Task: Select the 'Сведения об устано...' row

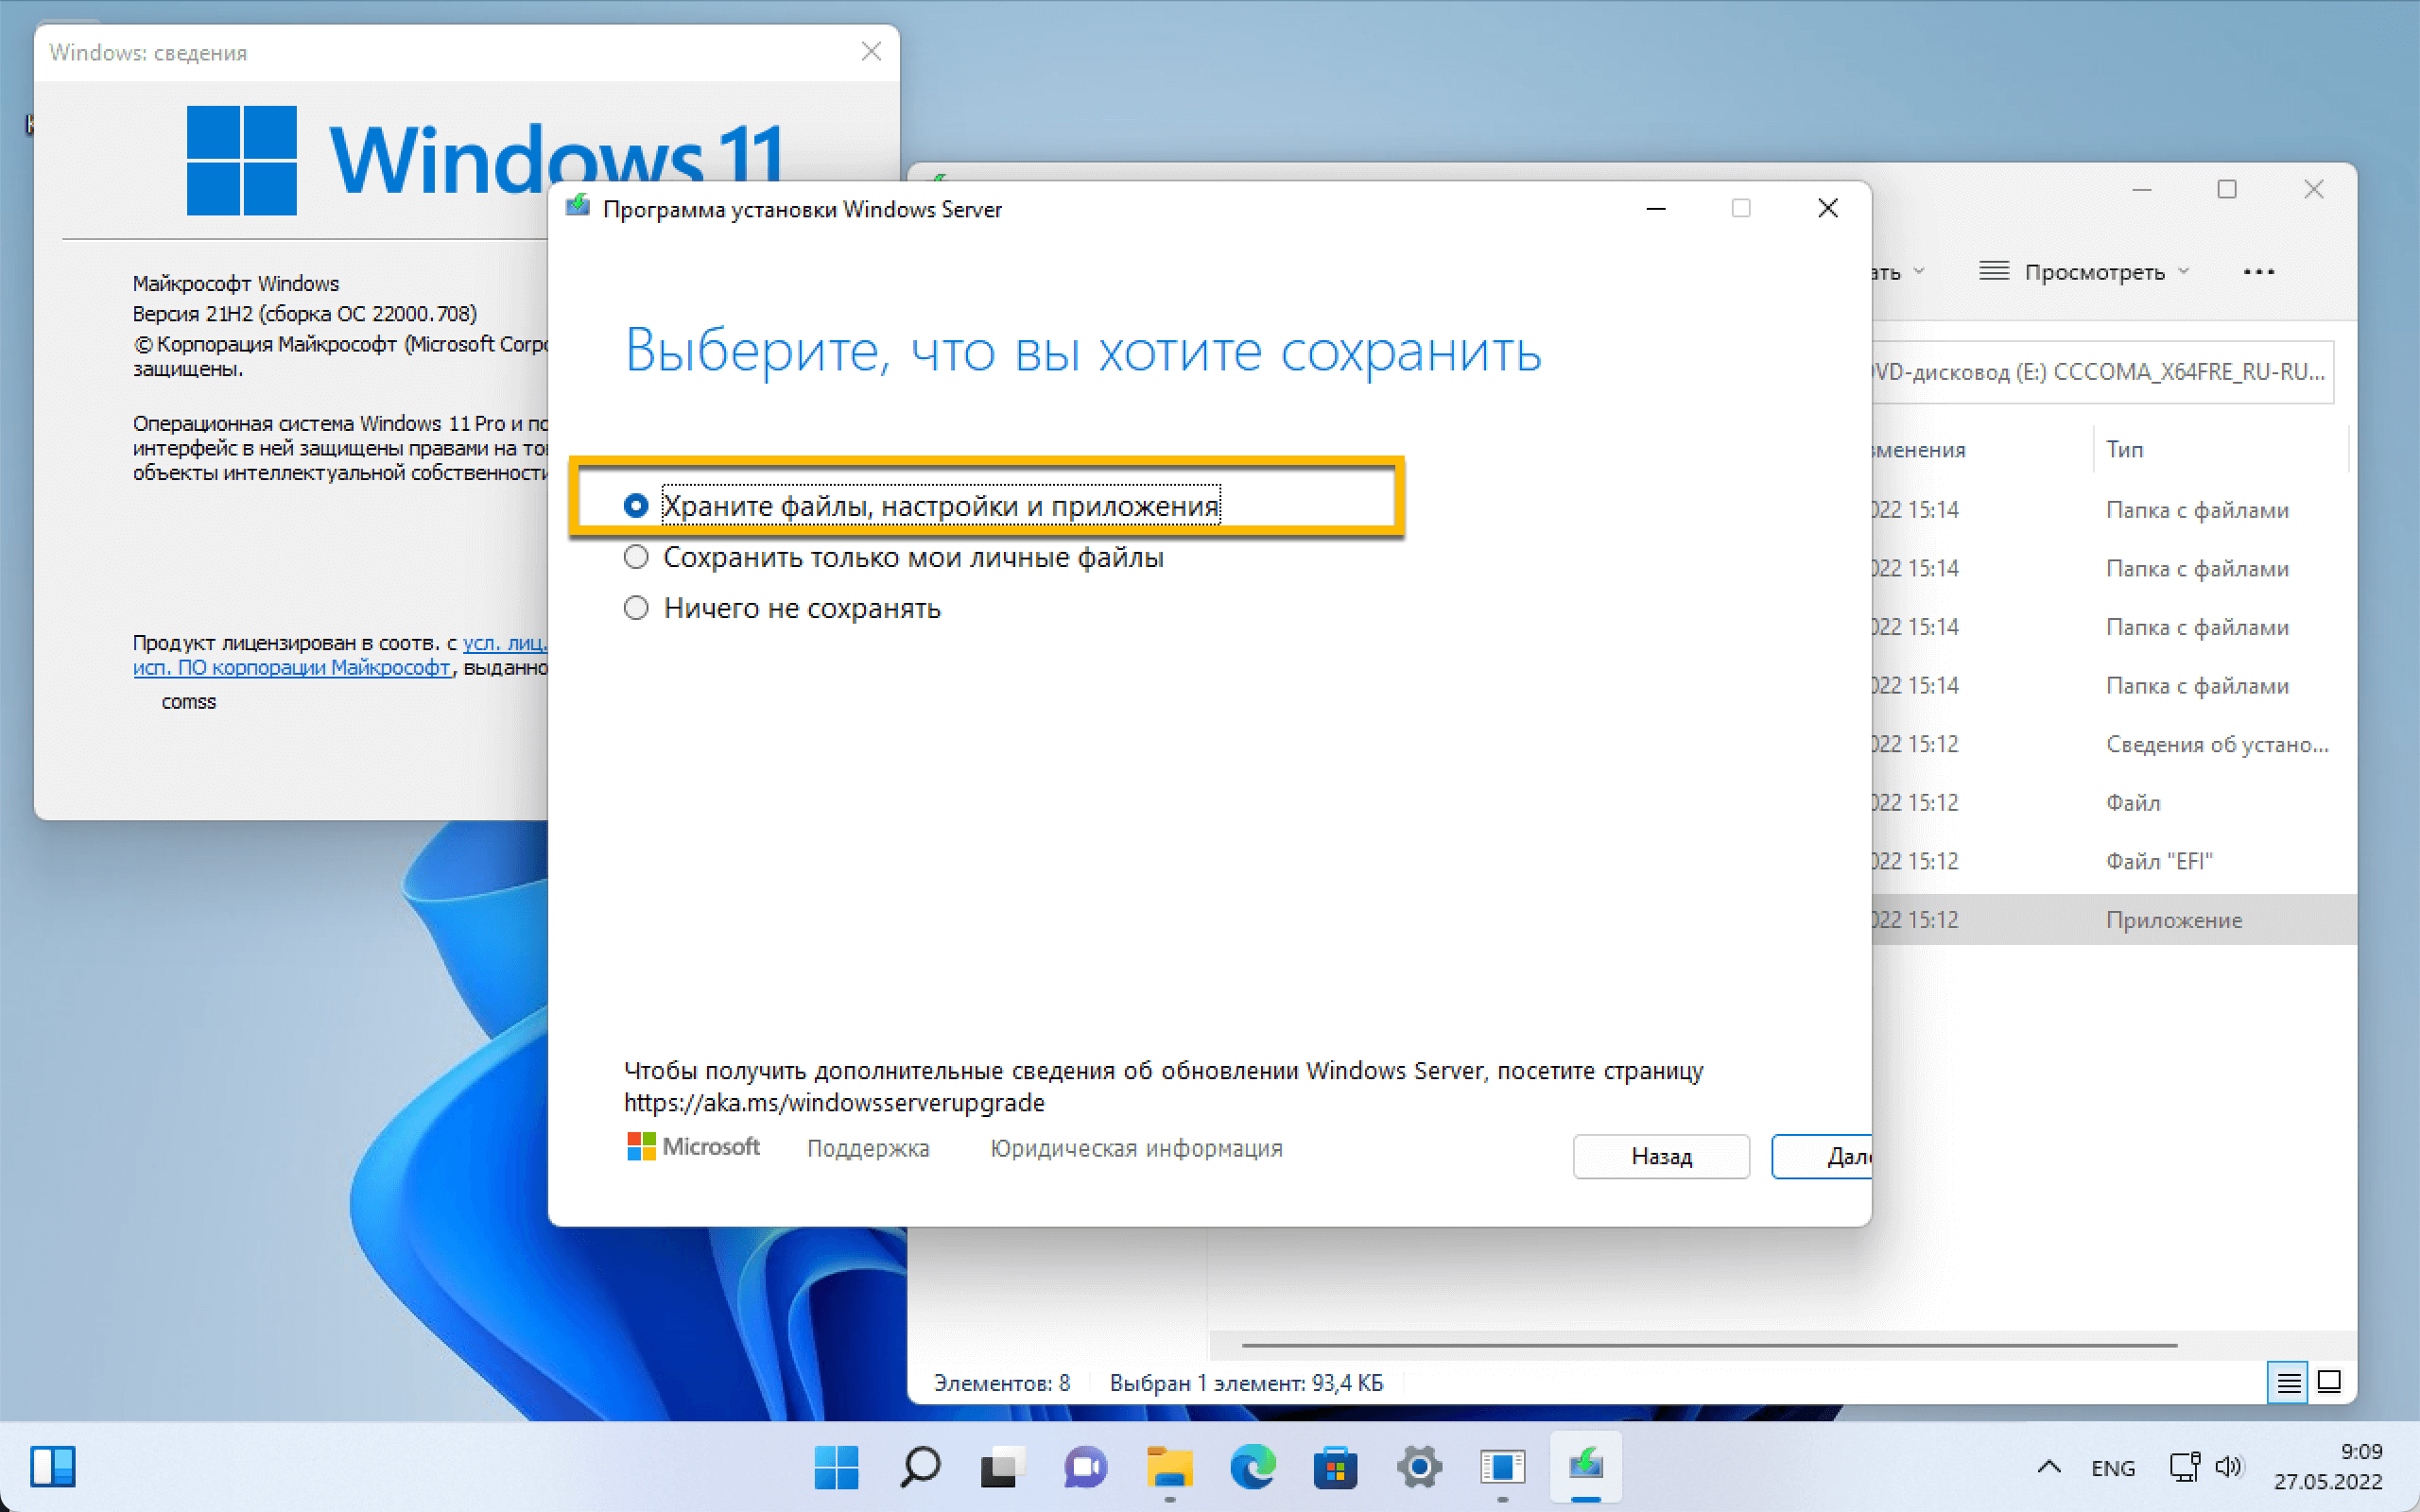Action: 2112,744
